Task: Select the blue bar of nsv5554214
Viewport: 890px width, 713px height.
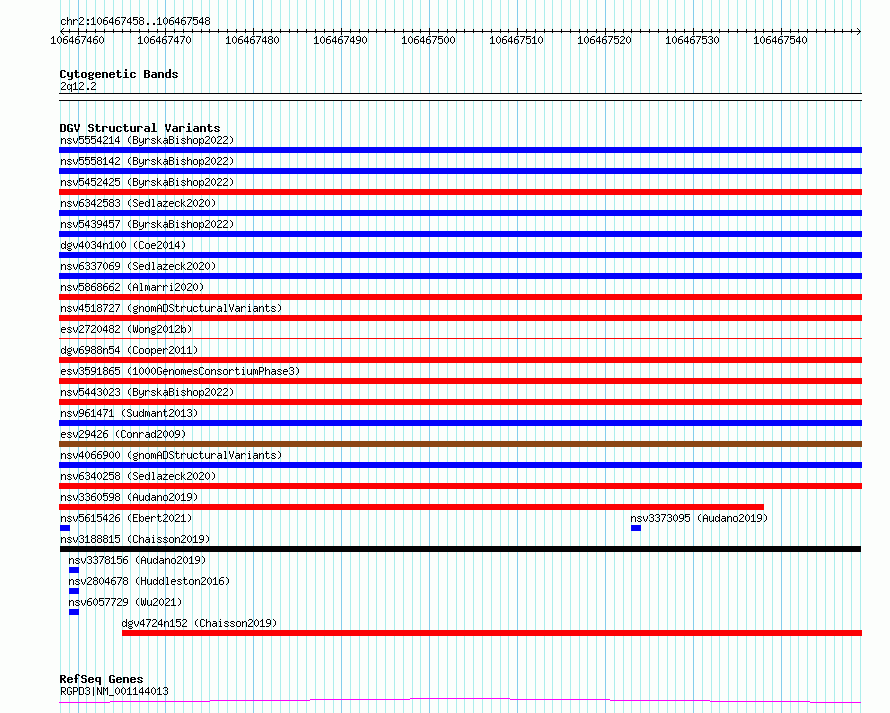Action: click(460, 150)
